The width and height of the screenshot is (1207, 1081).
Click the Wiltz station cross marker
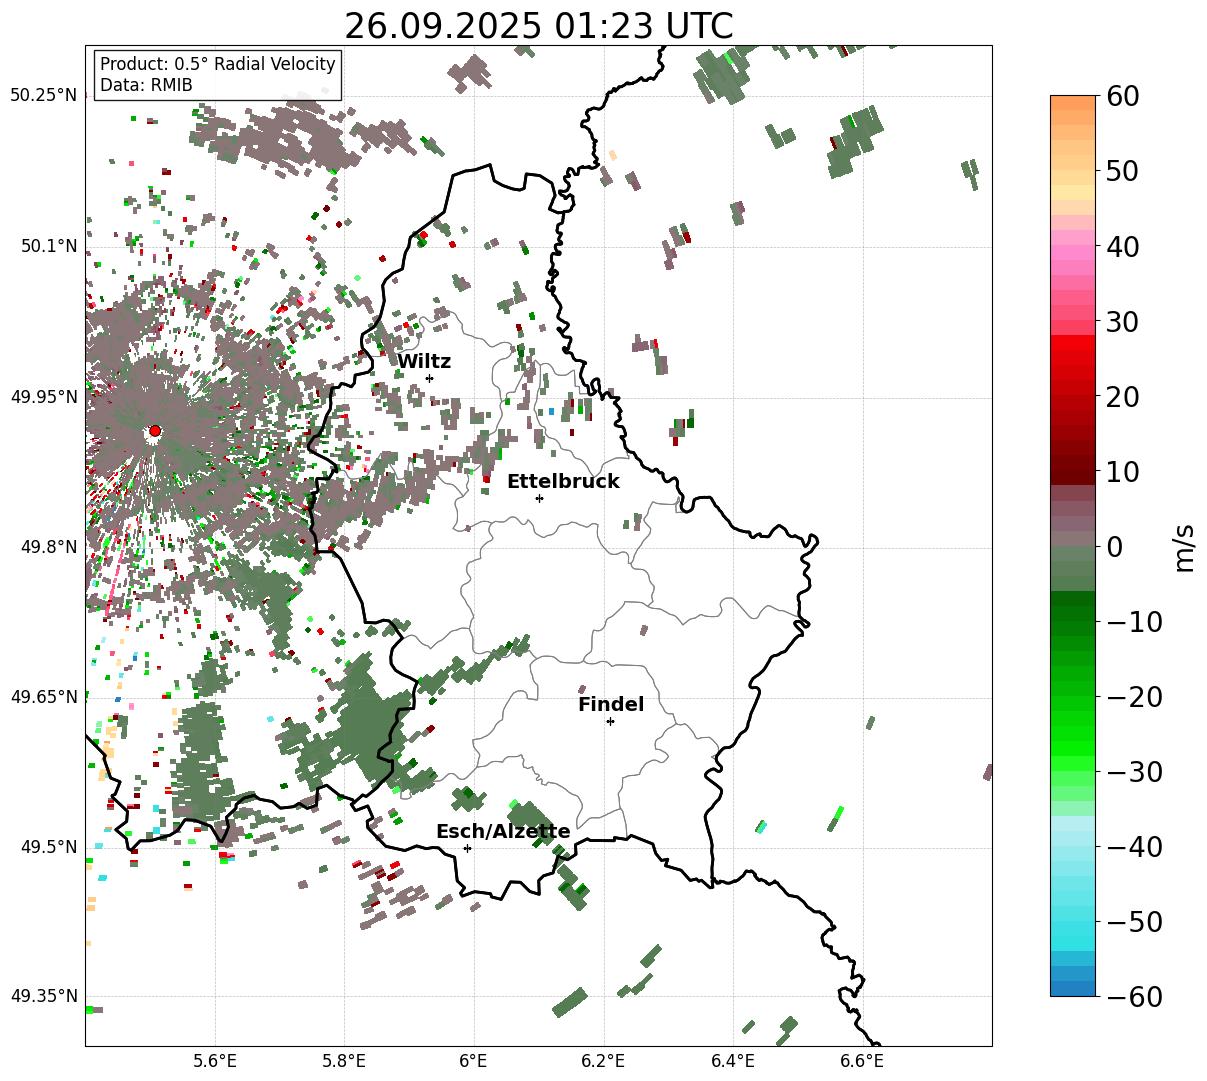click(x=429, y=378)
